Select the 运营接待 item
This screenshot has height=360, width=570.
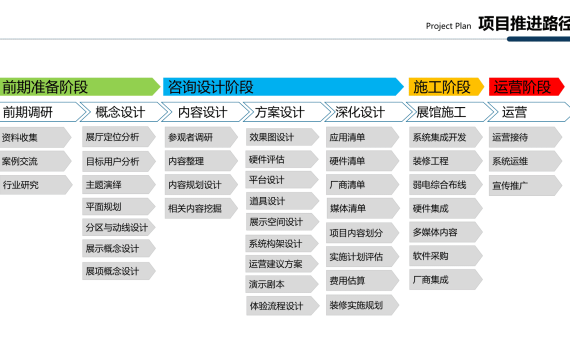[x=526, y=137]
